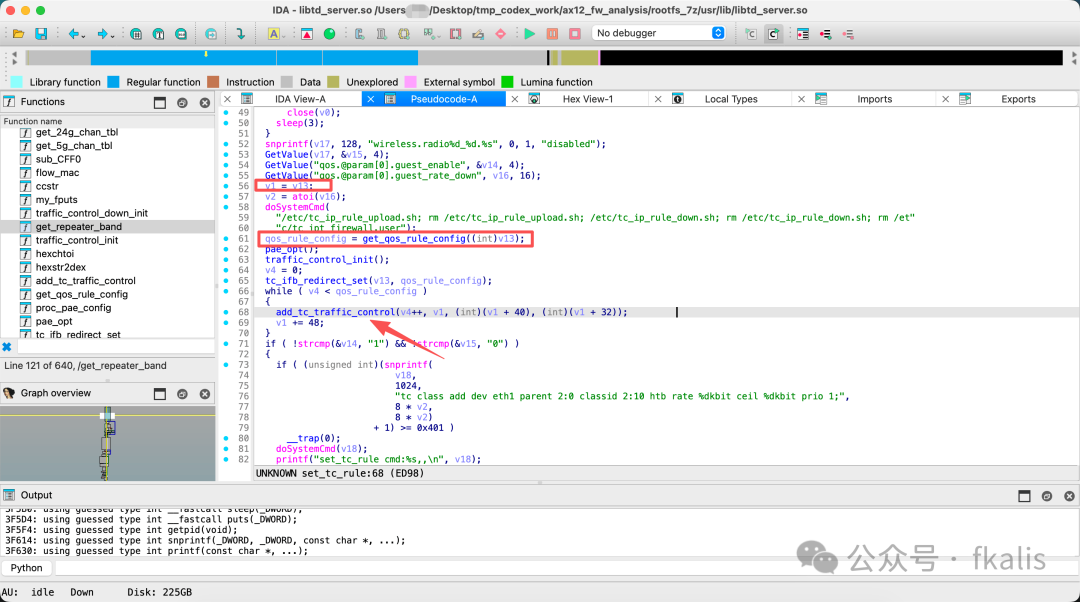Pause the process with the pause button

(x=552, y=34)
